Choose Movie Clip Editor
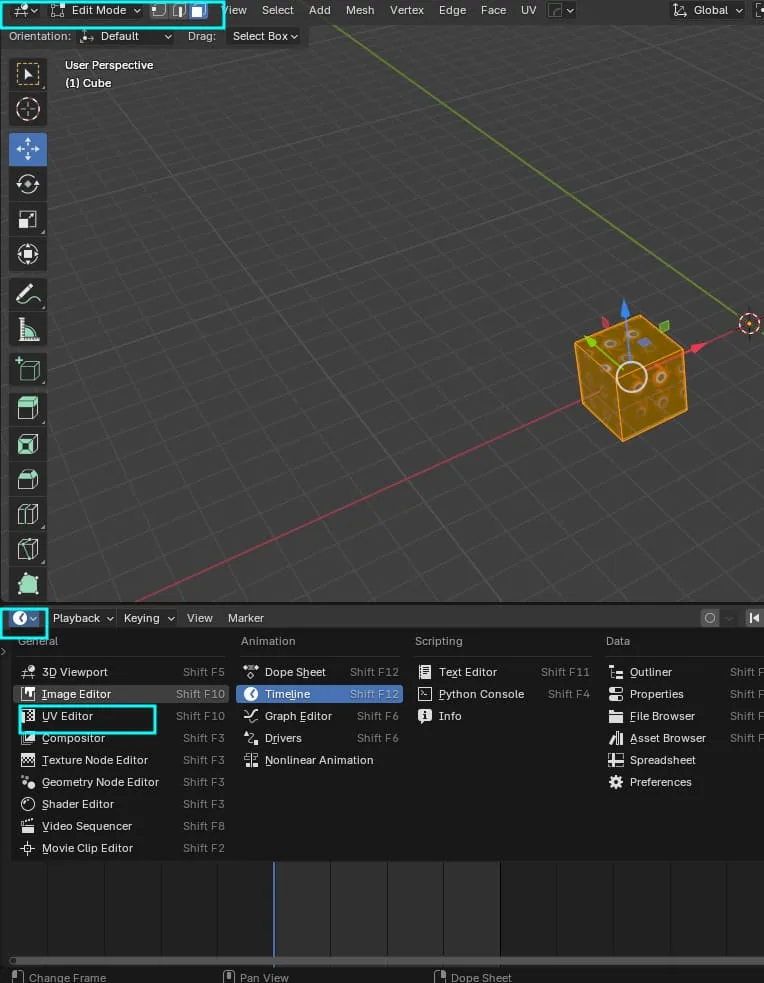764x983 pixels. coord(120,848)
